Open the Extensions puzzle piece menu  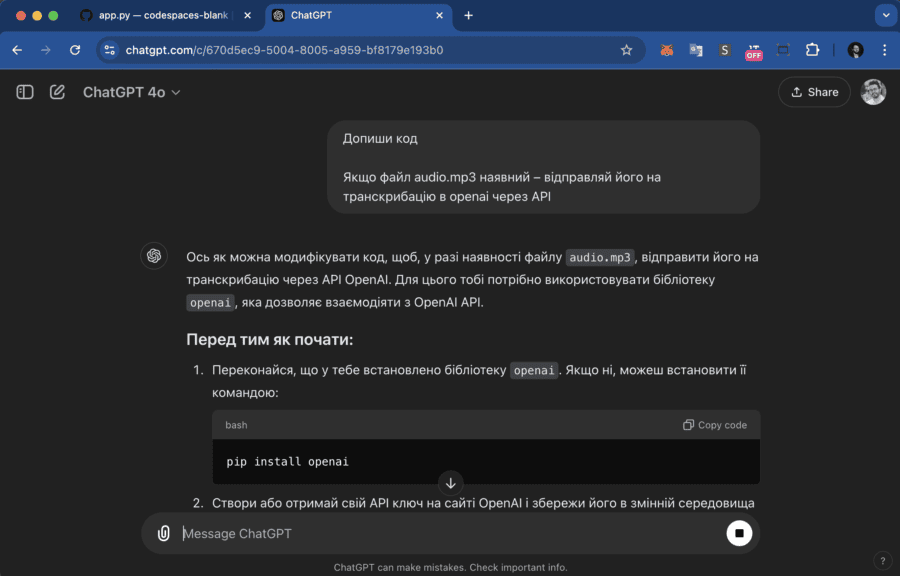[812, 50]
